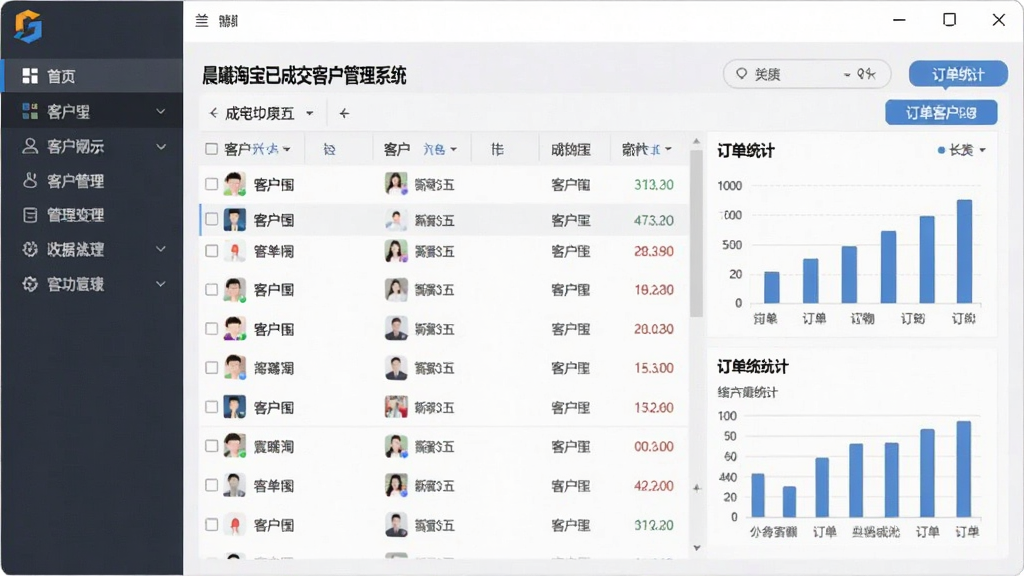Tick the checkbox in the 473.20 row
The image size is (1024, 576).
point(211,219)
